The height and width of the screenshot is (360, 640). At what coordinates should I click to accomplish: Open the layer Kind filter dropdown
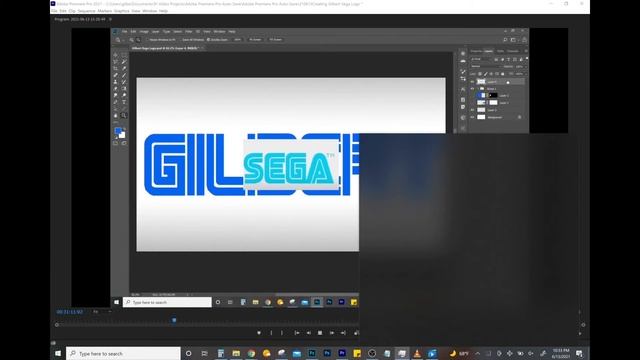point(480,59)
